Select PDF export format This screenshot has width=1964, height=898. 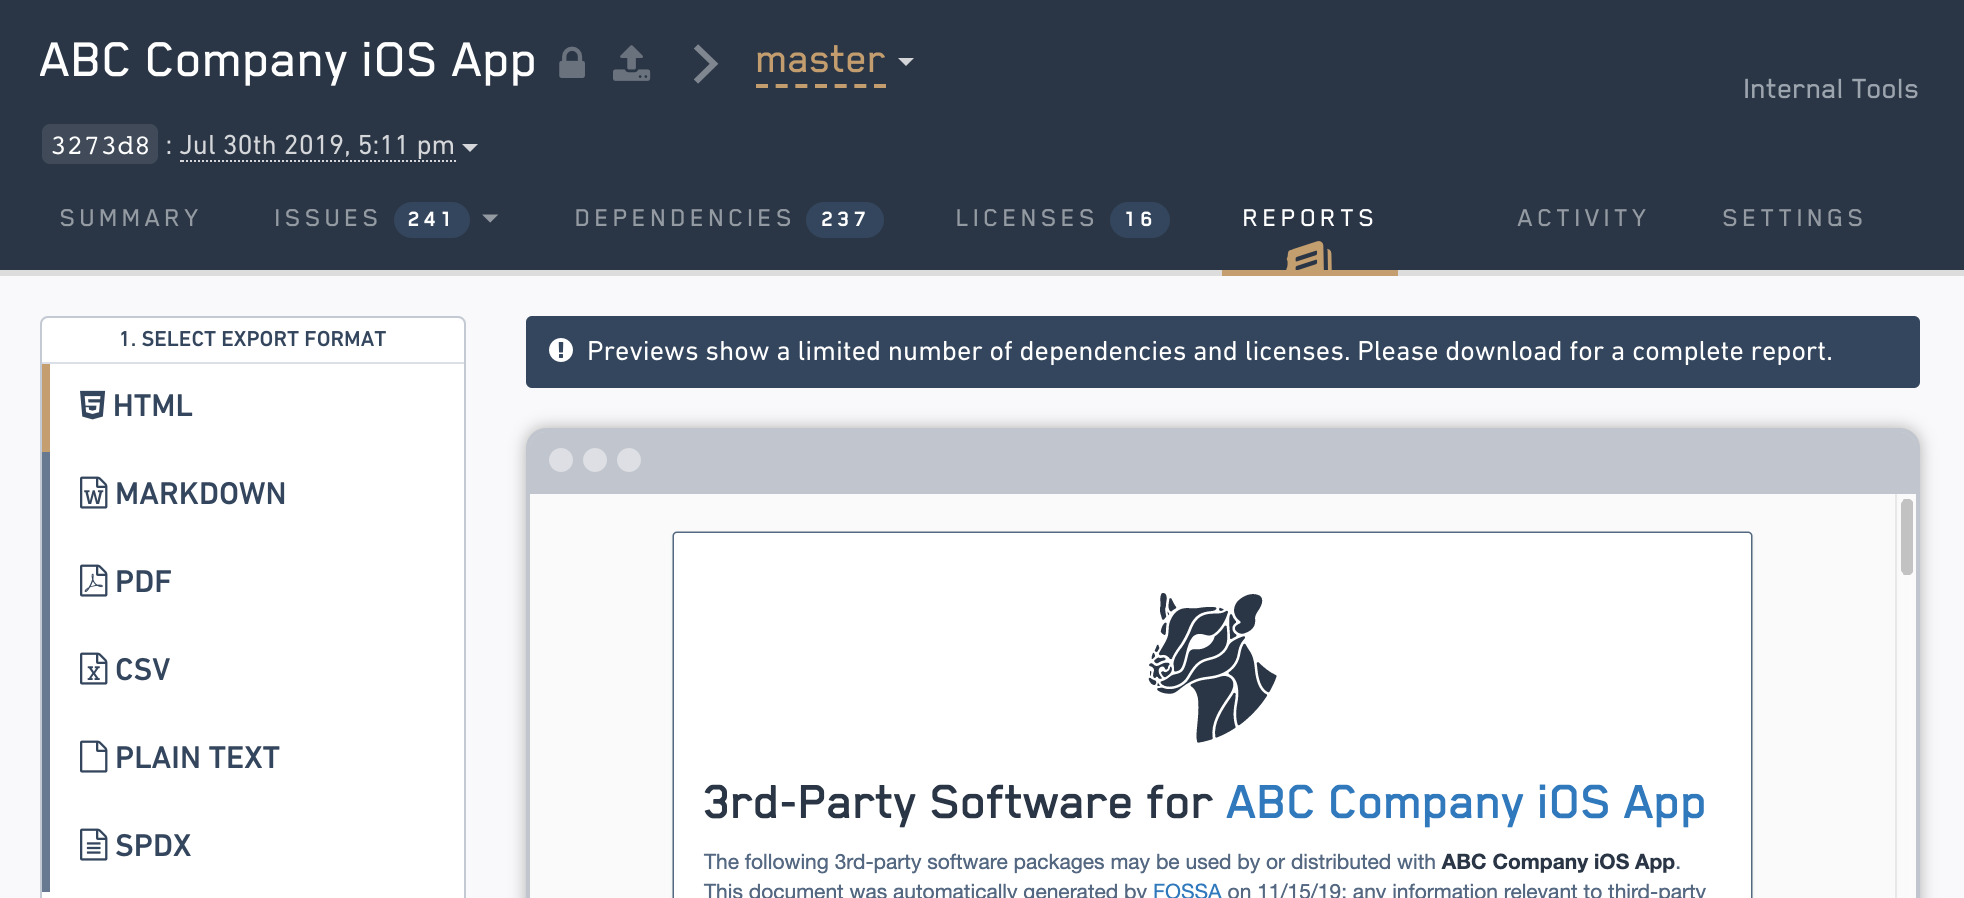(257, 582)
